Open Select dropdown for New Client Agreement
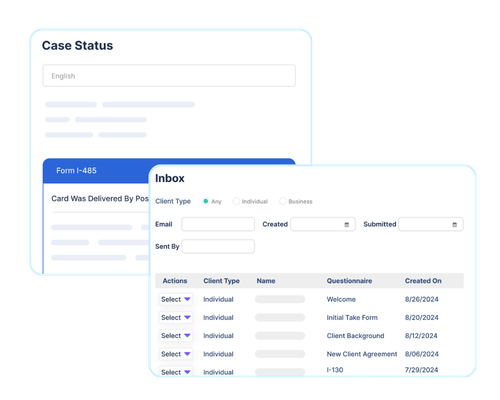This screenshot has height=400, width=500. point(176,354)
